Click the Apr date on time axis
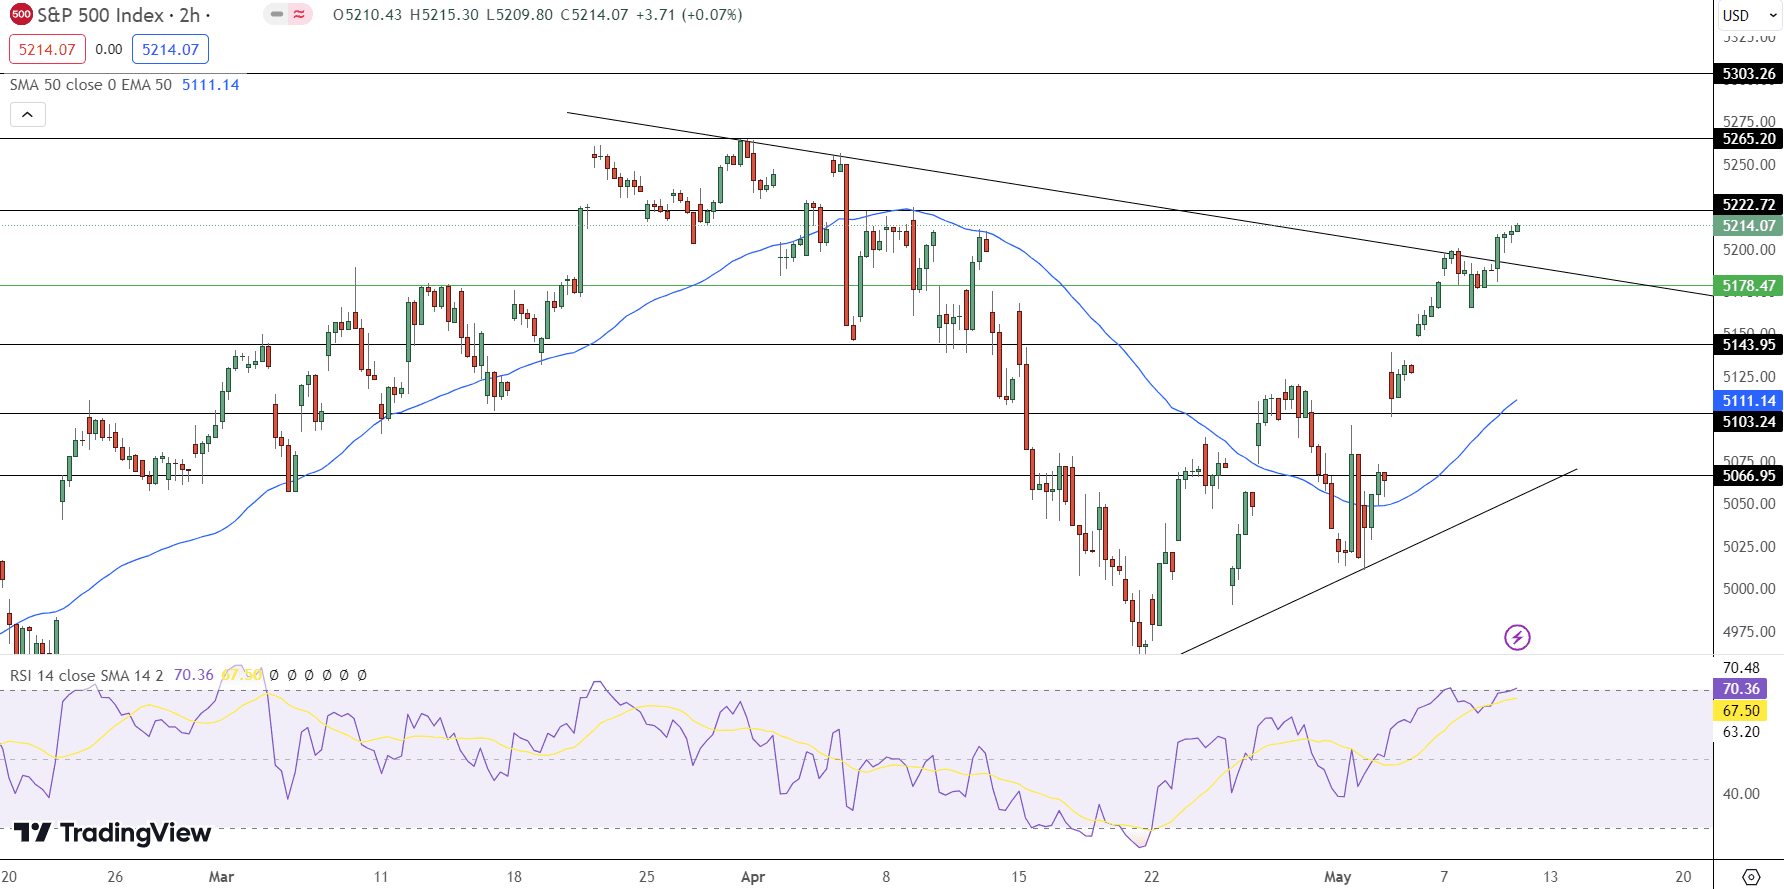 point(753,877)
